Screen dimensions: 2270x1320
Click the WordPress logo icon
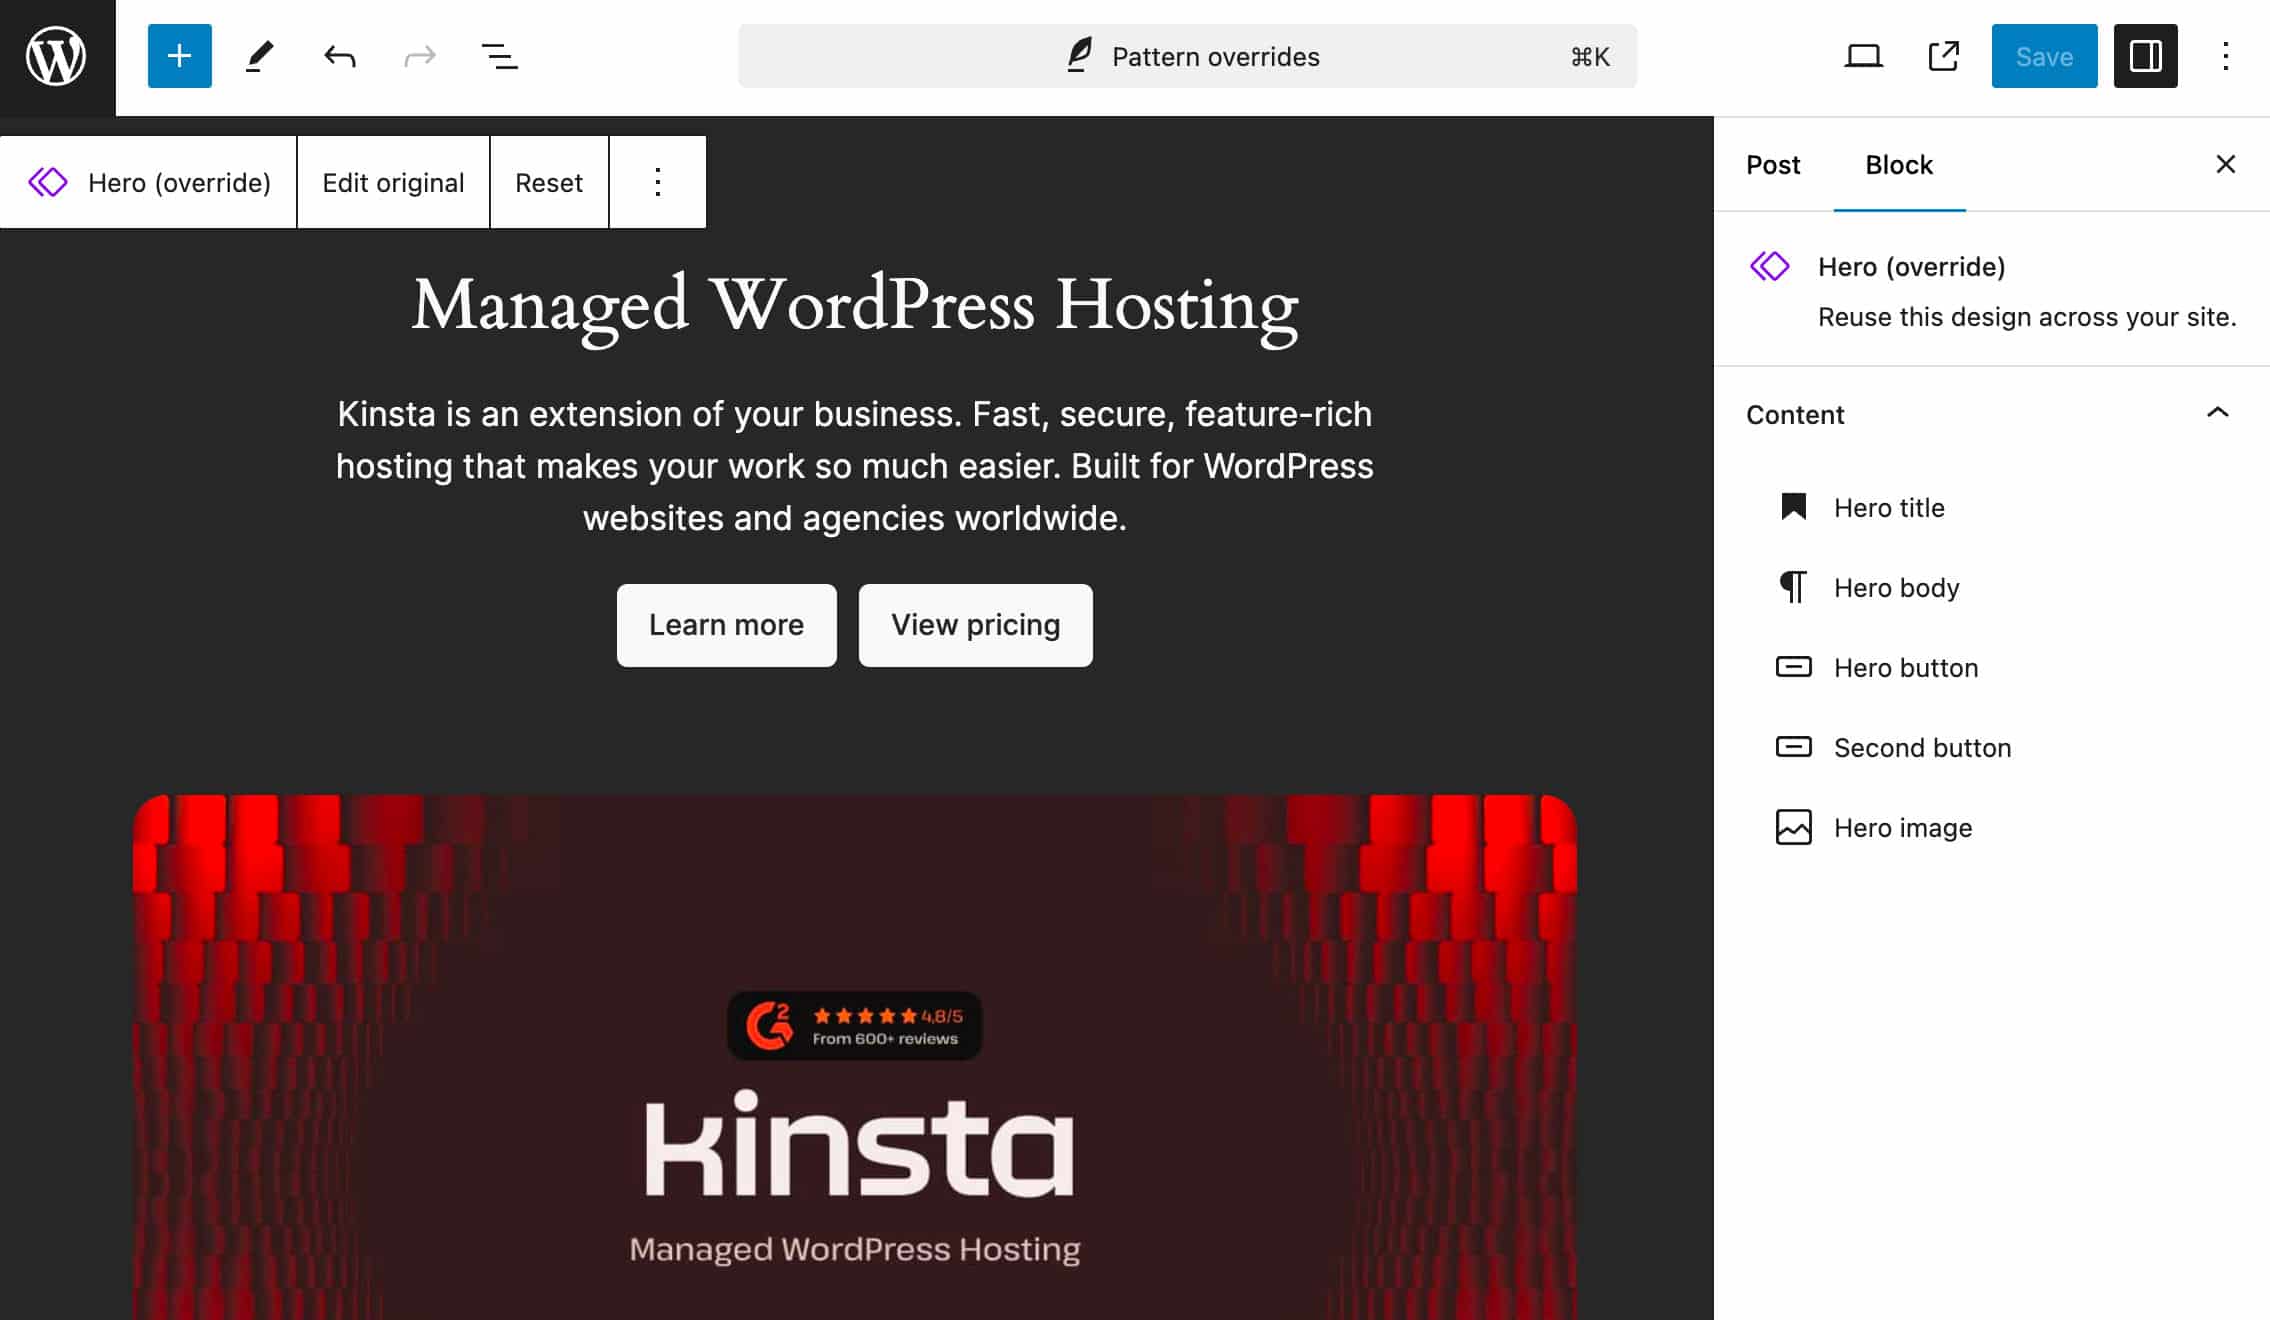pyautogui.click(x=56, y=57)
